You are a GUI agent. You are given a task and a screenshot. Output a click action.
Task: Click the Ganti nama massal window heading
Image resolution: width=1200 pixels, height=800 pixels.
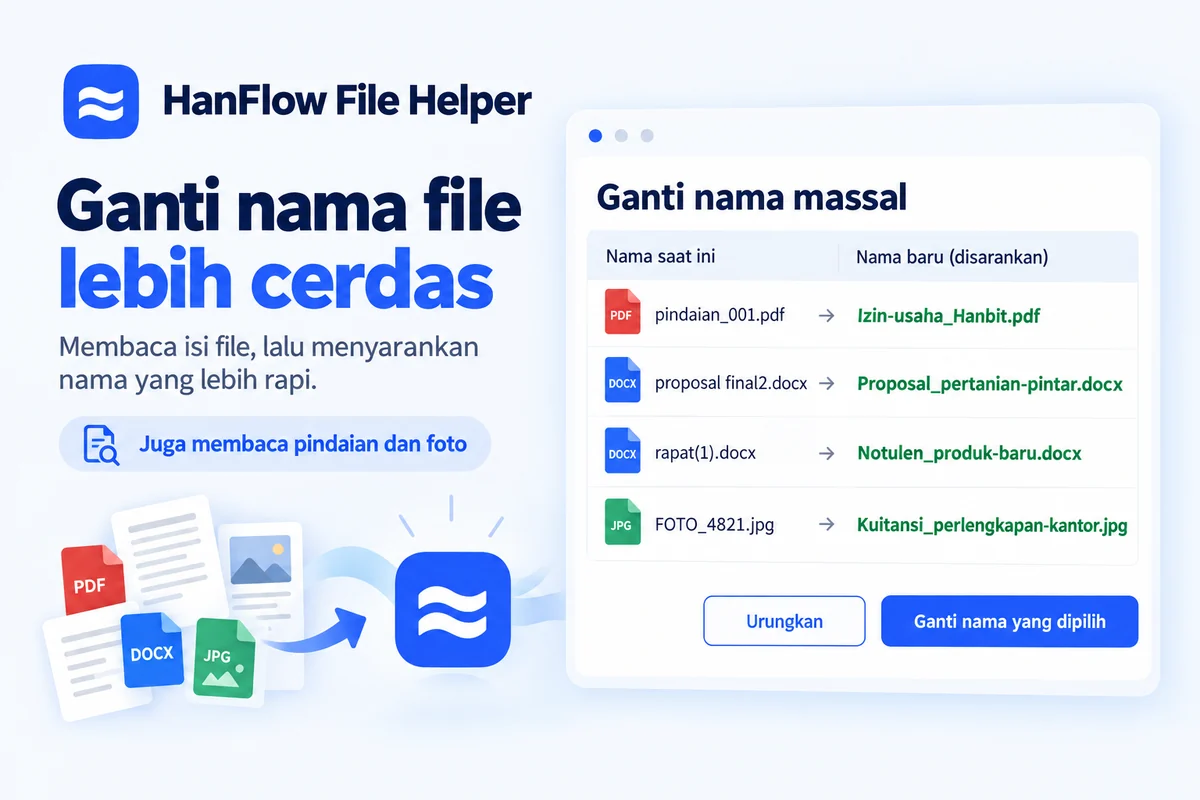(x=752, y=196)
